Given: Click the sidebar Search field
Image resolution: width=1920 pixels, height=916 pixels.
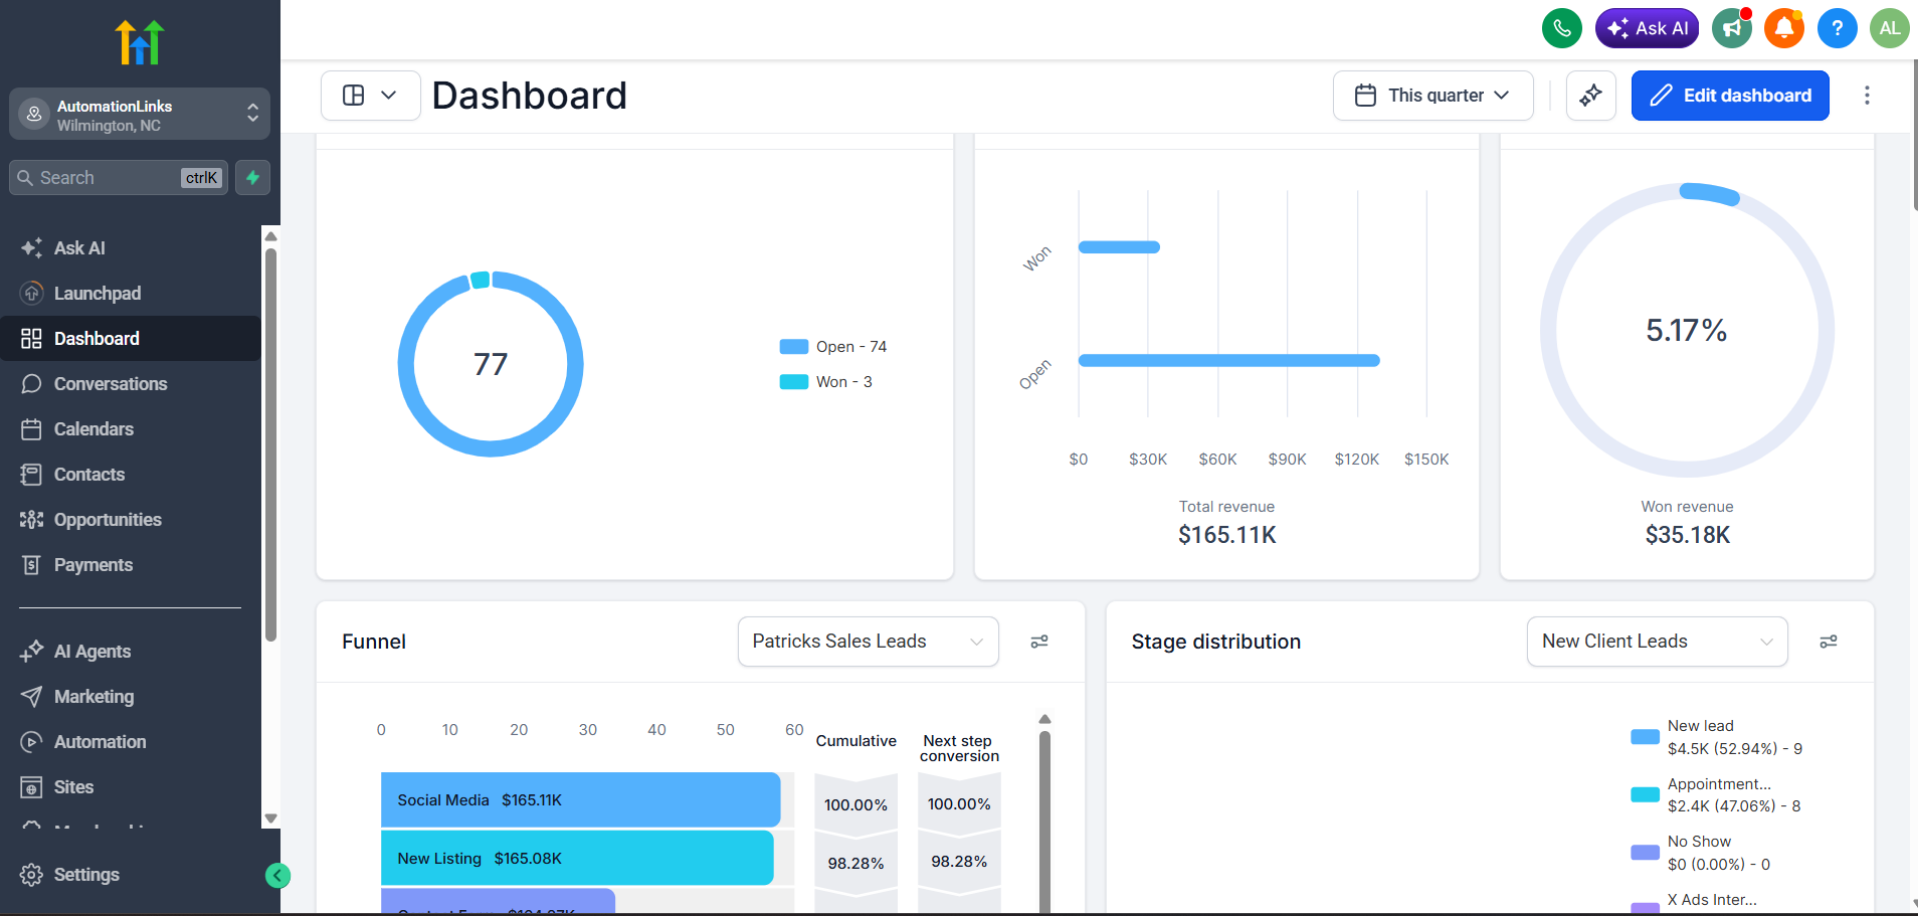Looking at the screenshot, I should [118, 177].
